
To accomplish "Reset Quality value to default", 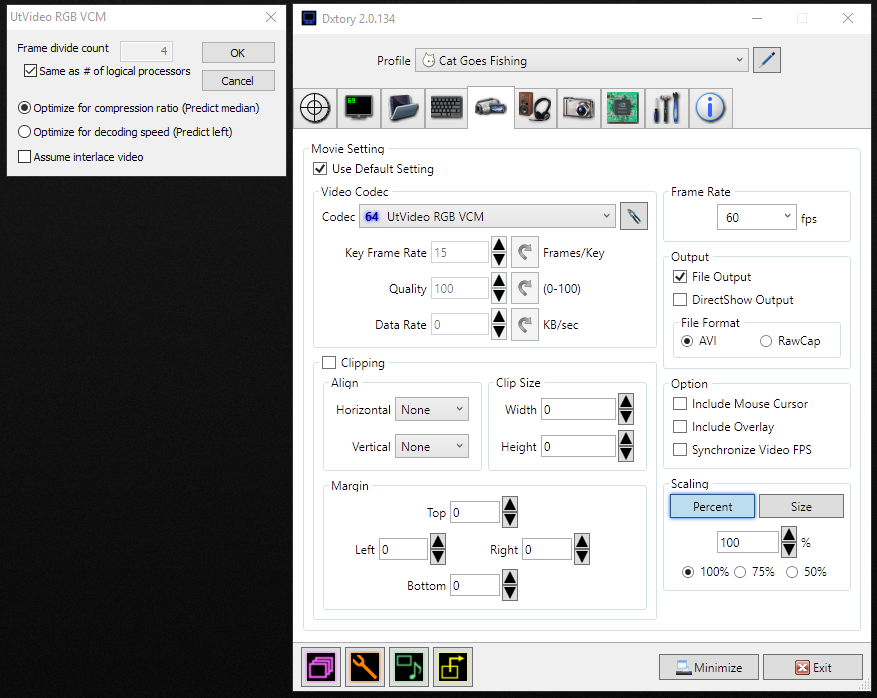I will tap(525, 289).
